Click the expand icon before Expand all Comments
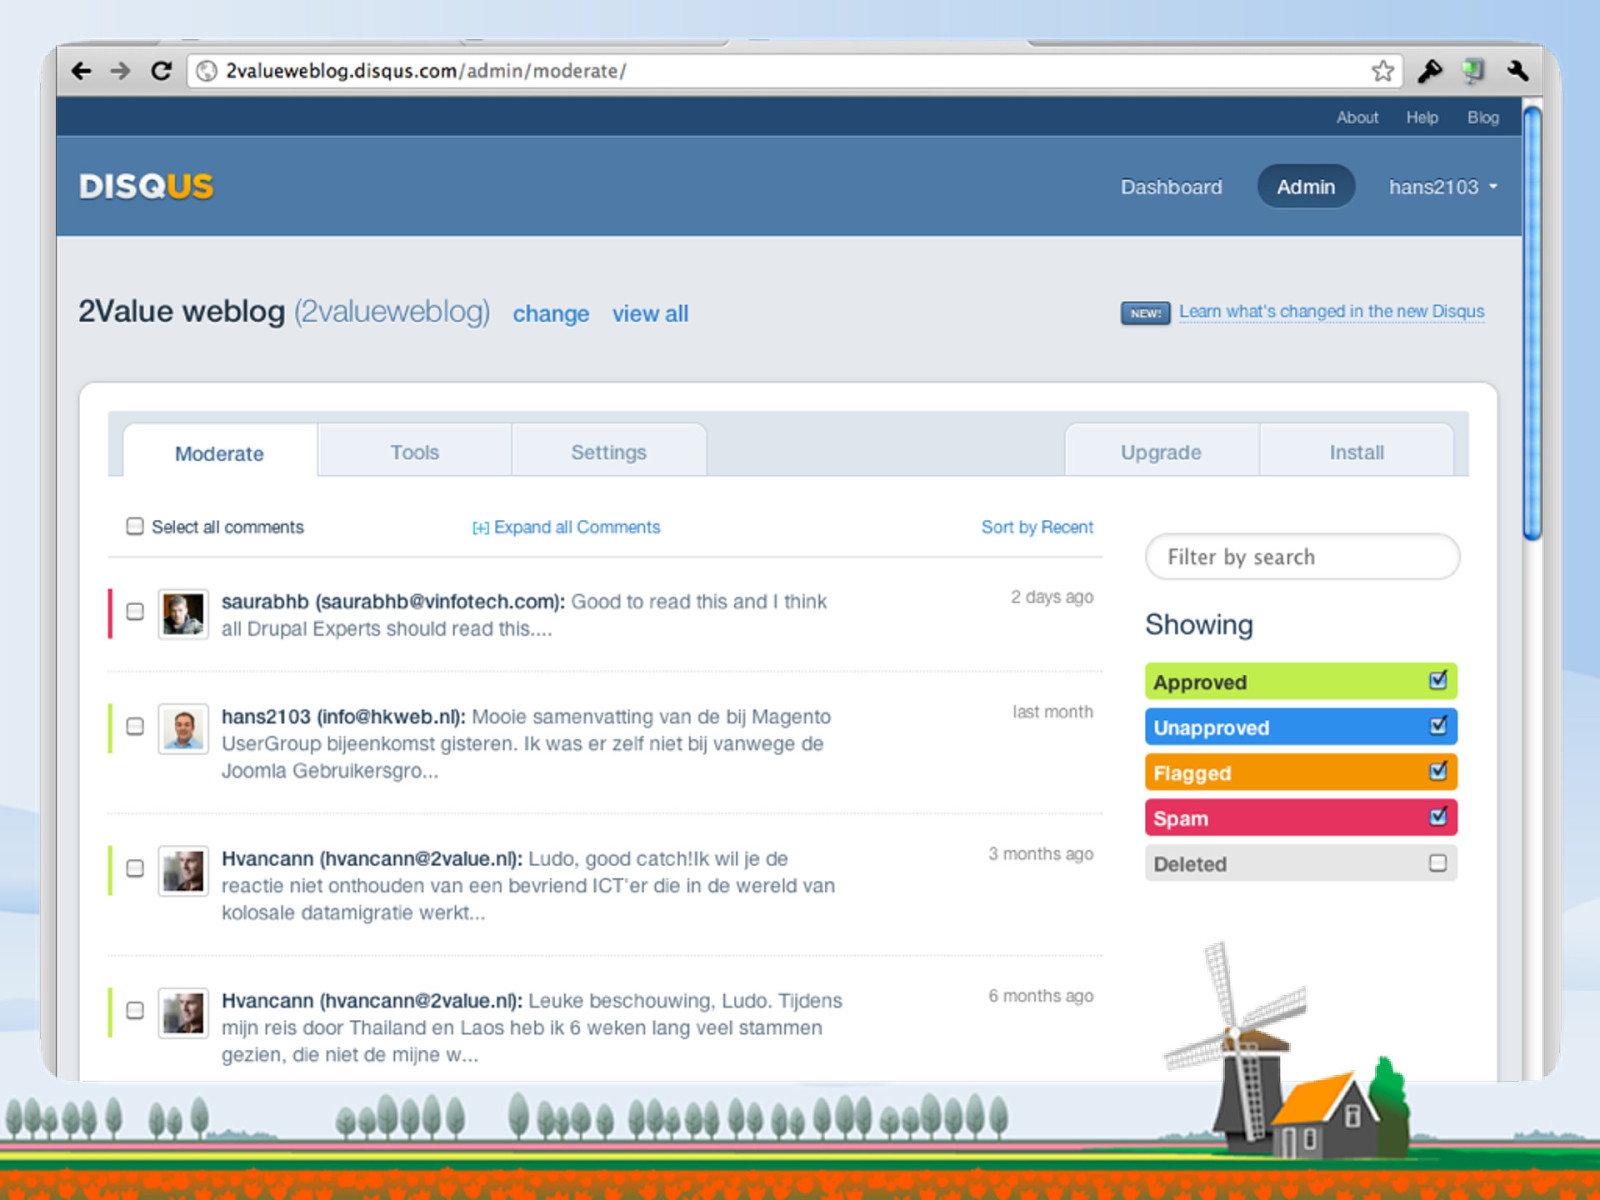This screenshot has width=1600, height=1200. pos(480,528)
